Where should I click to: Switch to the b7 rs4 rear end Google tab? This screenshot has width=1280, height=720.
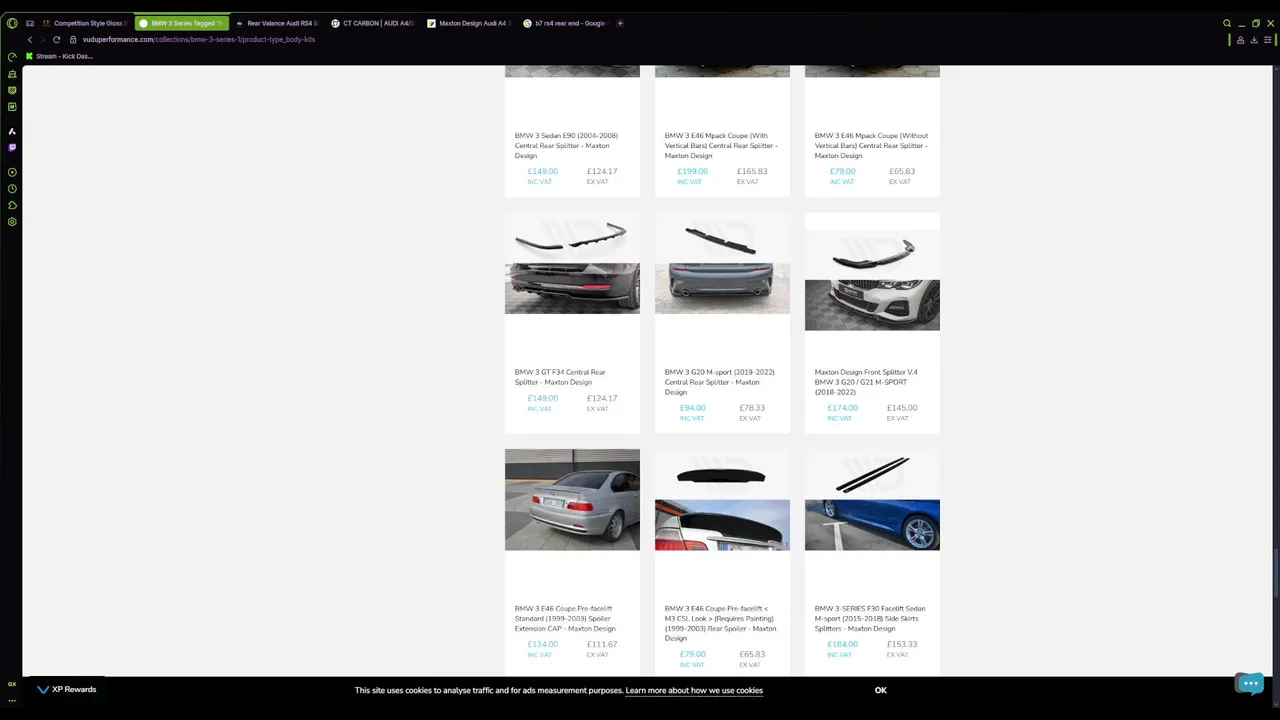click(565, 23)
